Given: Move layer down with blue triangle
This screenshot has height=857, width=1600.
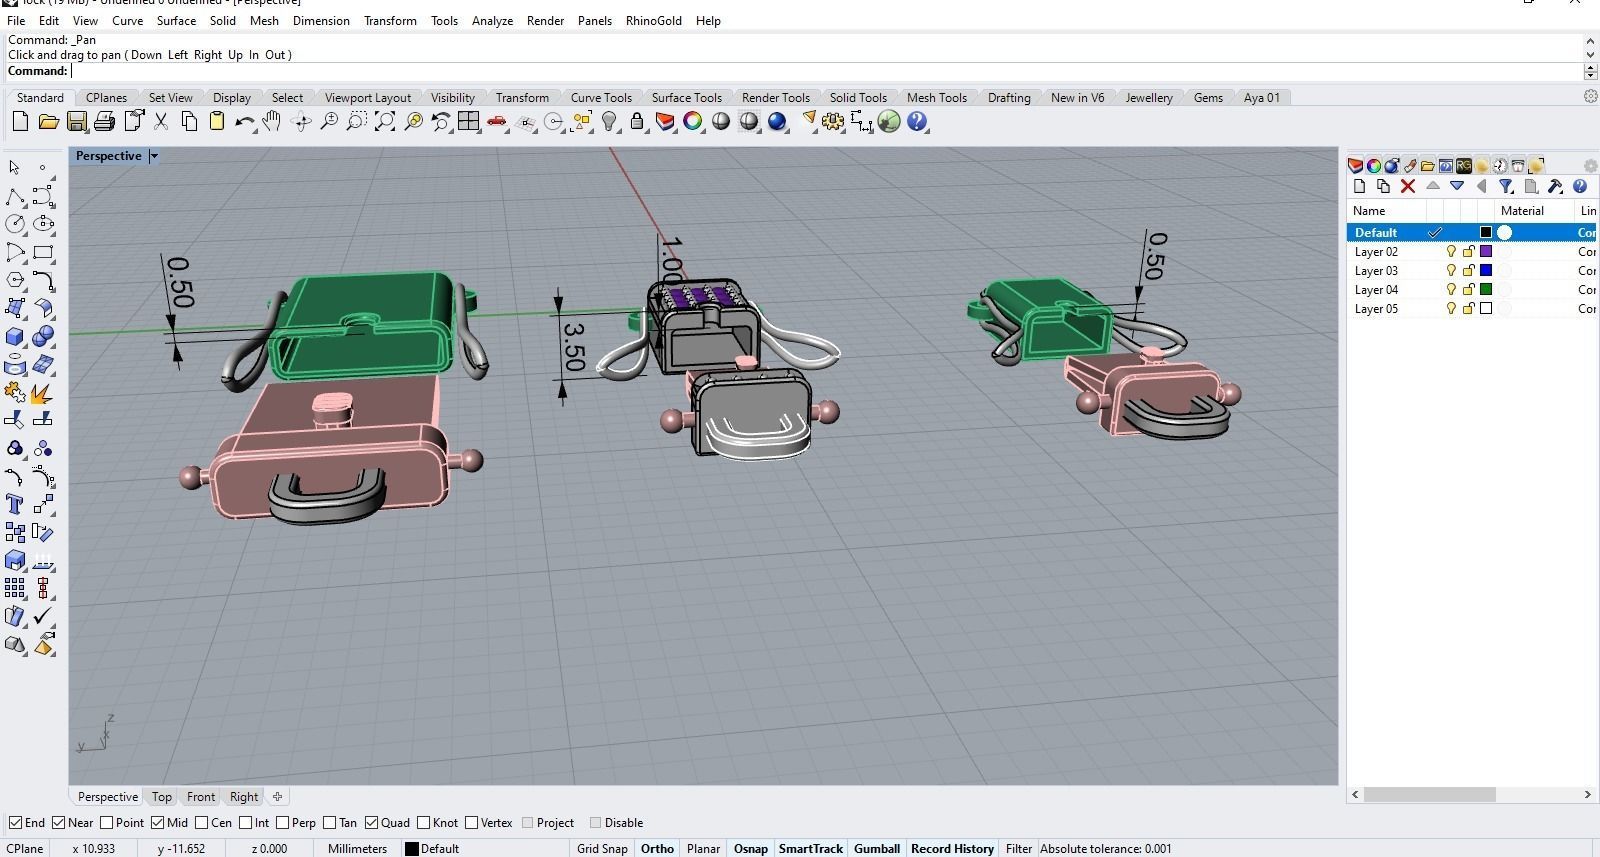Looking at the screenshot, I should point(1457,186).
